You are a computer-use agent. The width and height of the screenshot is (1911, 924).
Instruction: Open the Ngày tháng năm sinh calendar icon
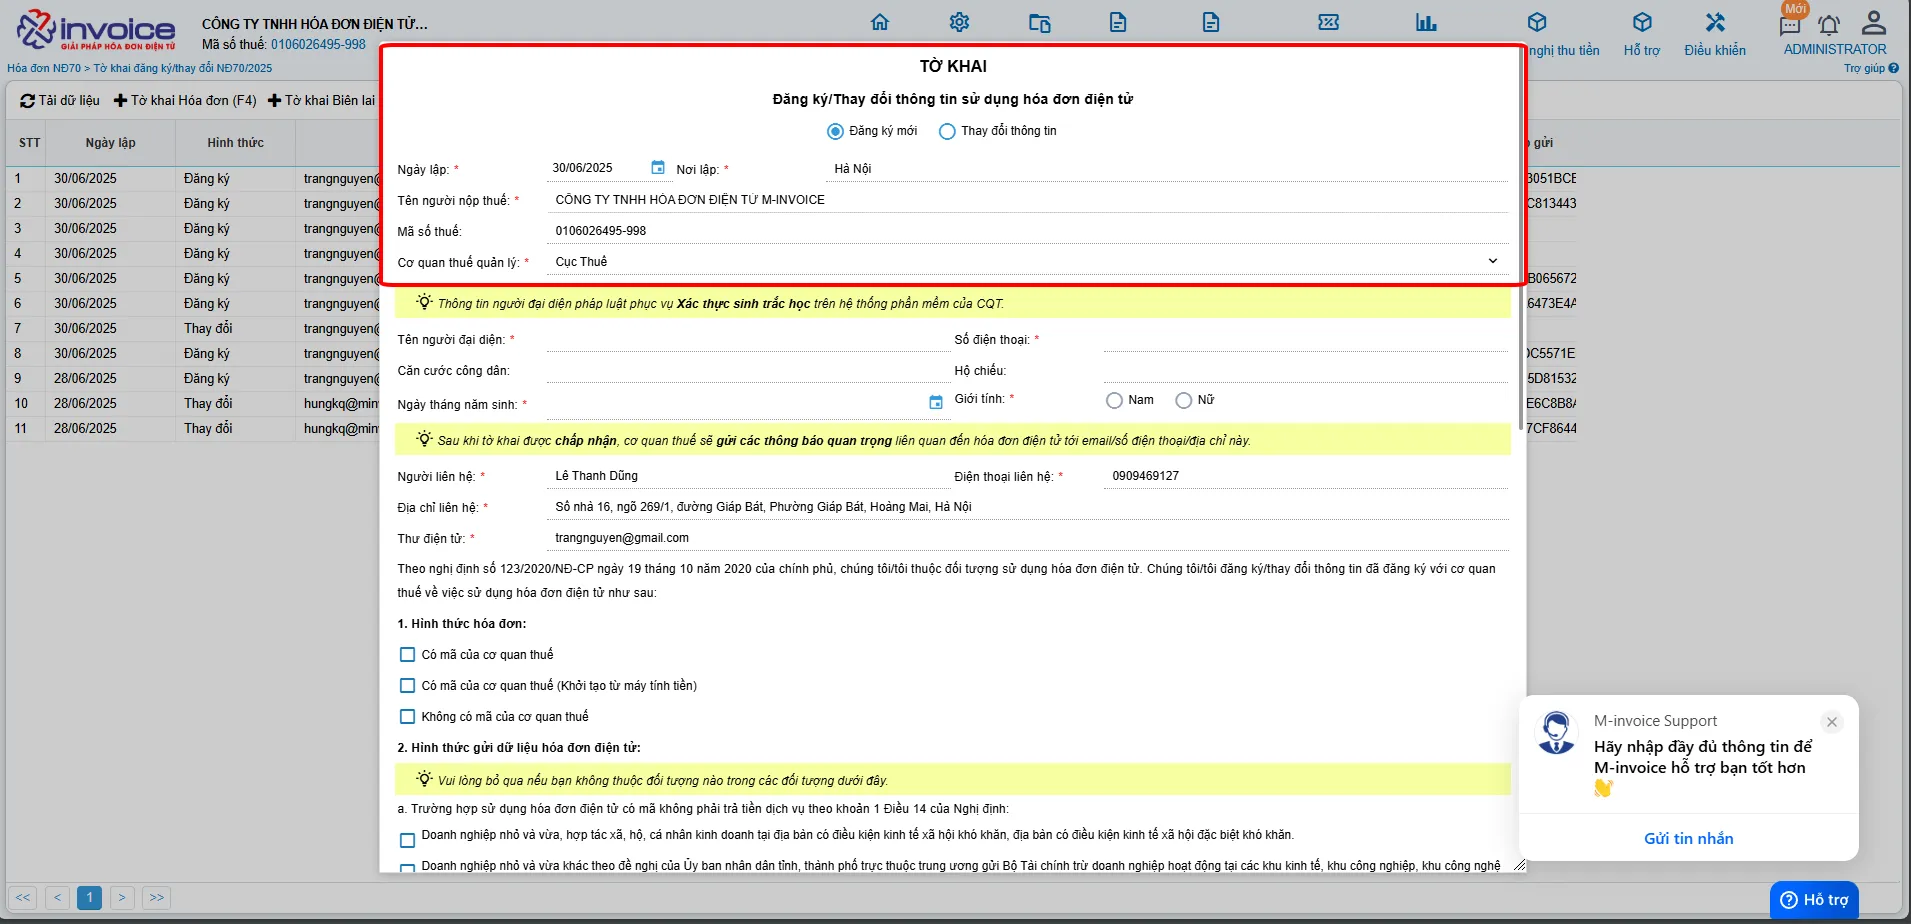click(x=936, y=402)
